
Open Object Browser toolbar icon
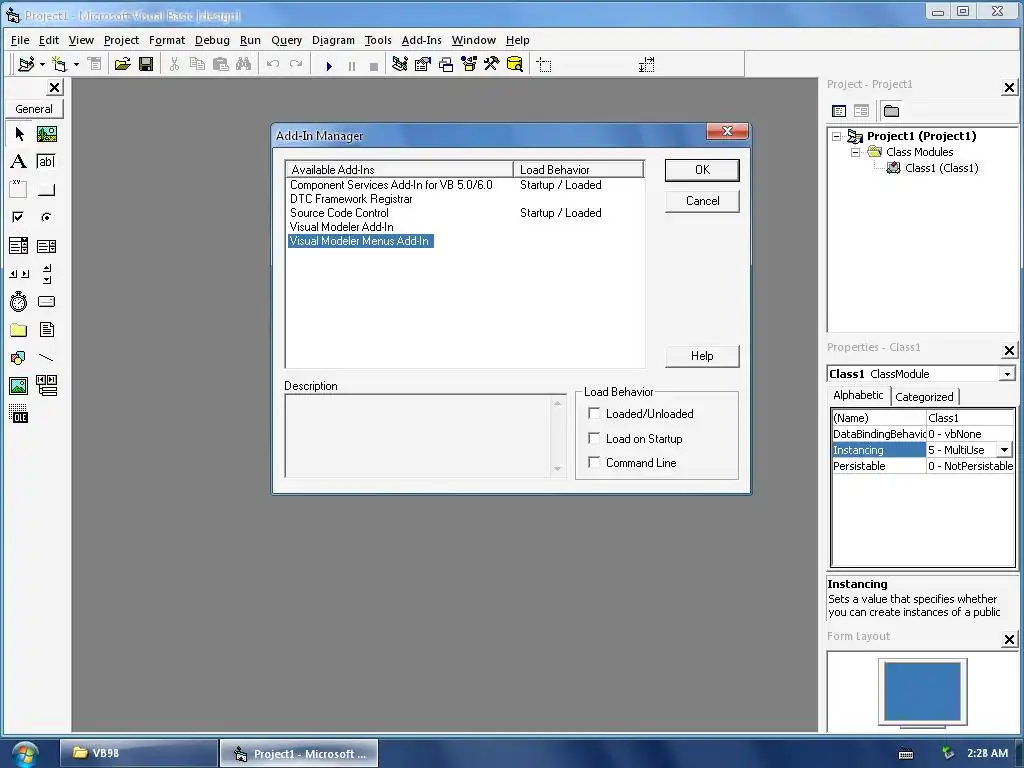click(469, 64)
